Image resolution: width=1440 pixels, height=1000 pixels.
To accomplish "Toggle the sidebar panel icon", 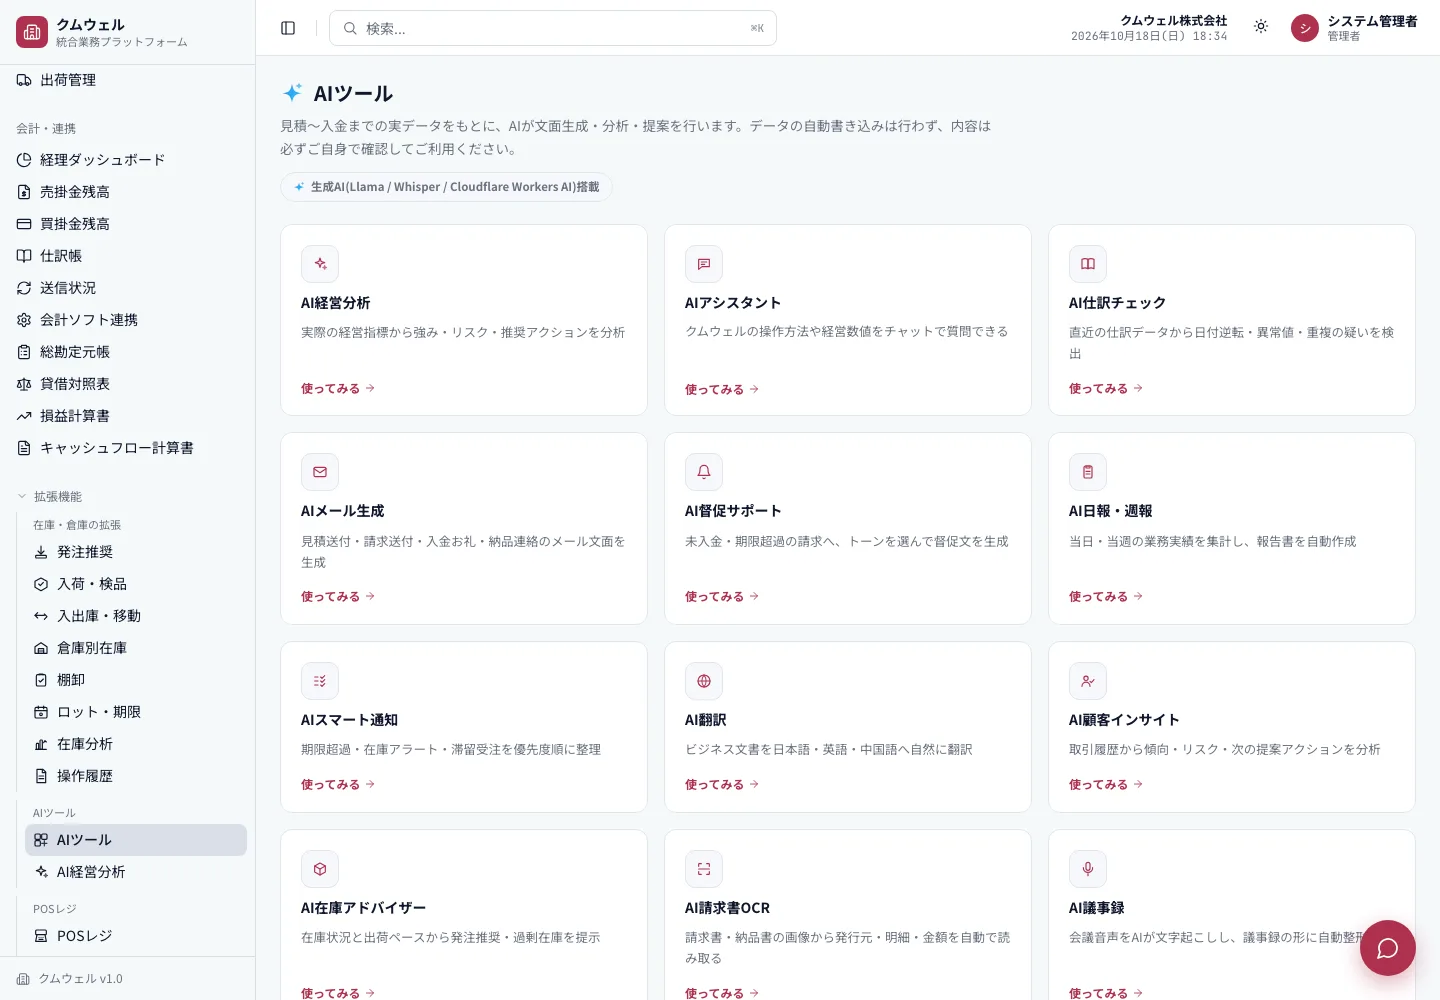I will pyautogui.click(x=288, y=28).
